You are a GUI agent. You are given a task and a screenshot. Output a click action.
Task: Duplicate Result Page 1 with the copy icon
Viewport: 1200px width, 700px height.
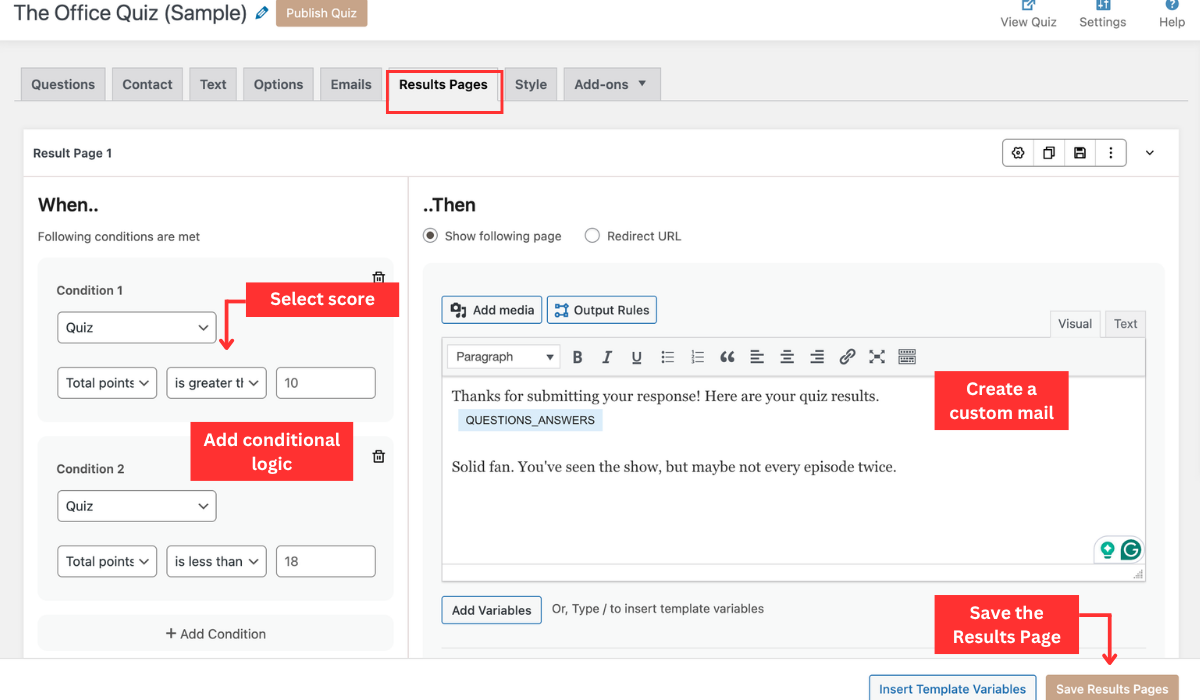(x=1049, y=153)
